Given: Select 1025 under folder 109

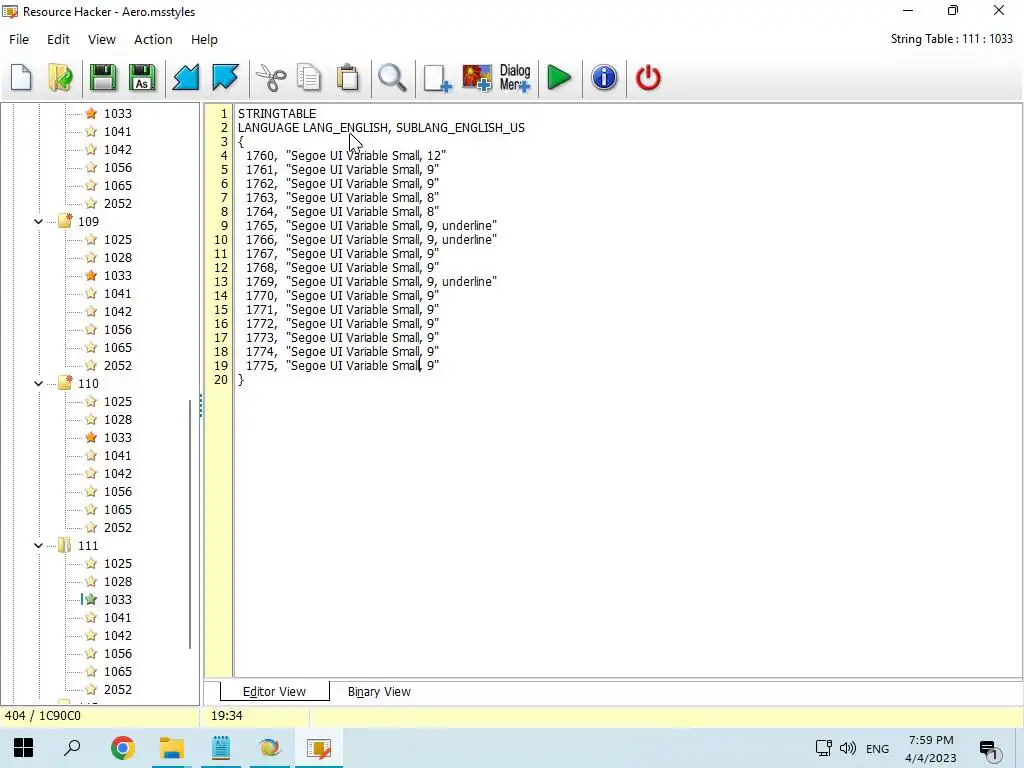Looking at the screenshot, I should 118,240.
